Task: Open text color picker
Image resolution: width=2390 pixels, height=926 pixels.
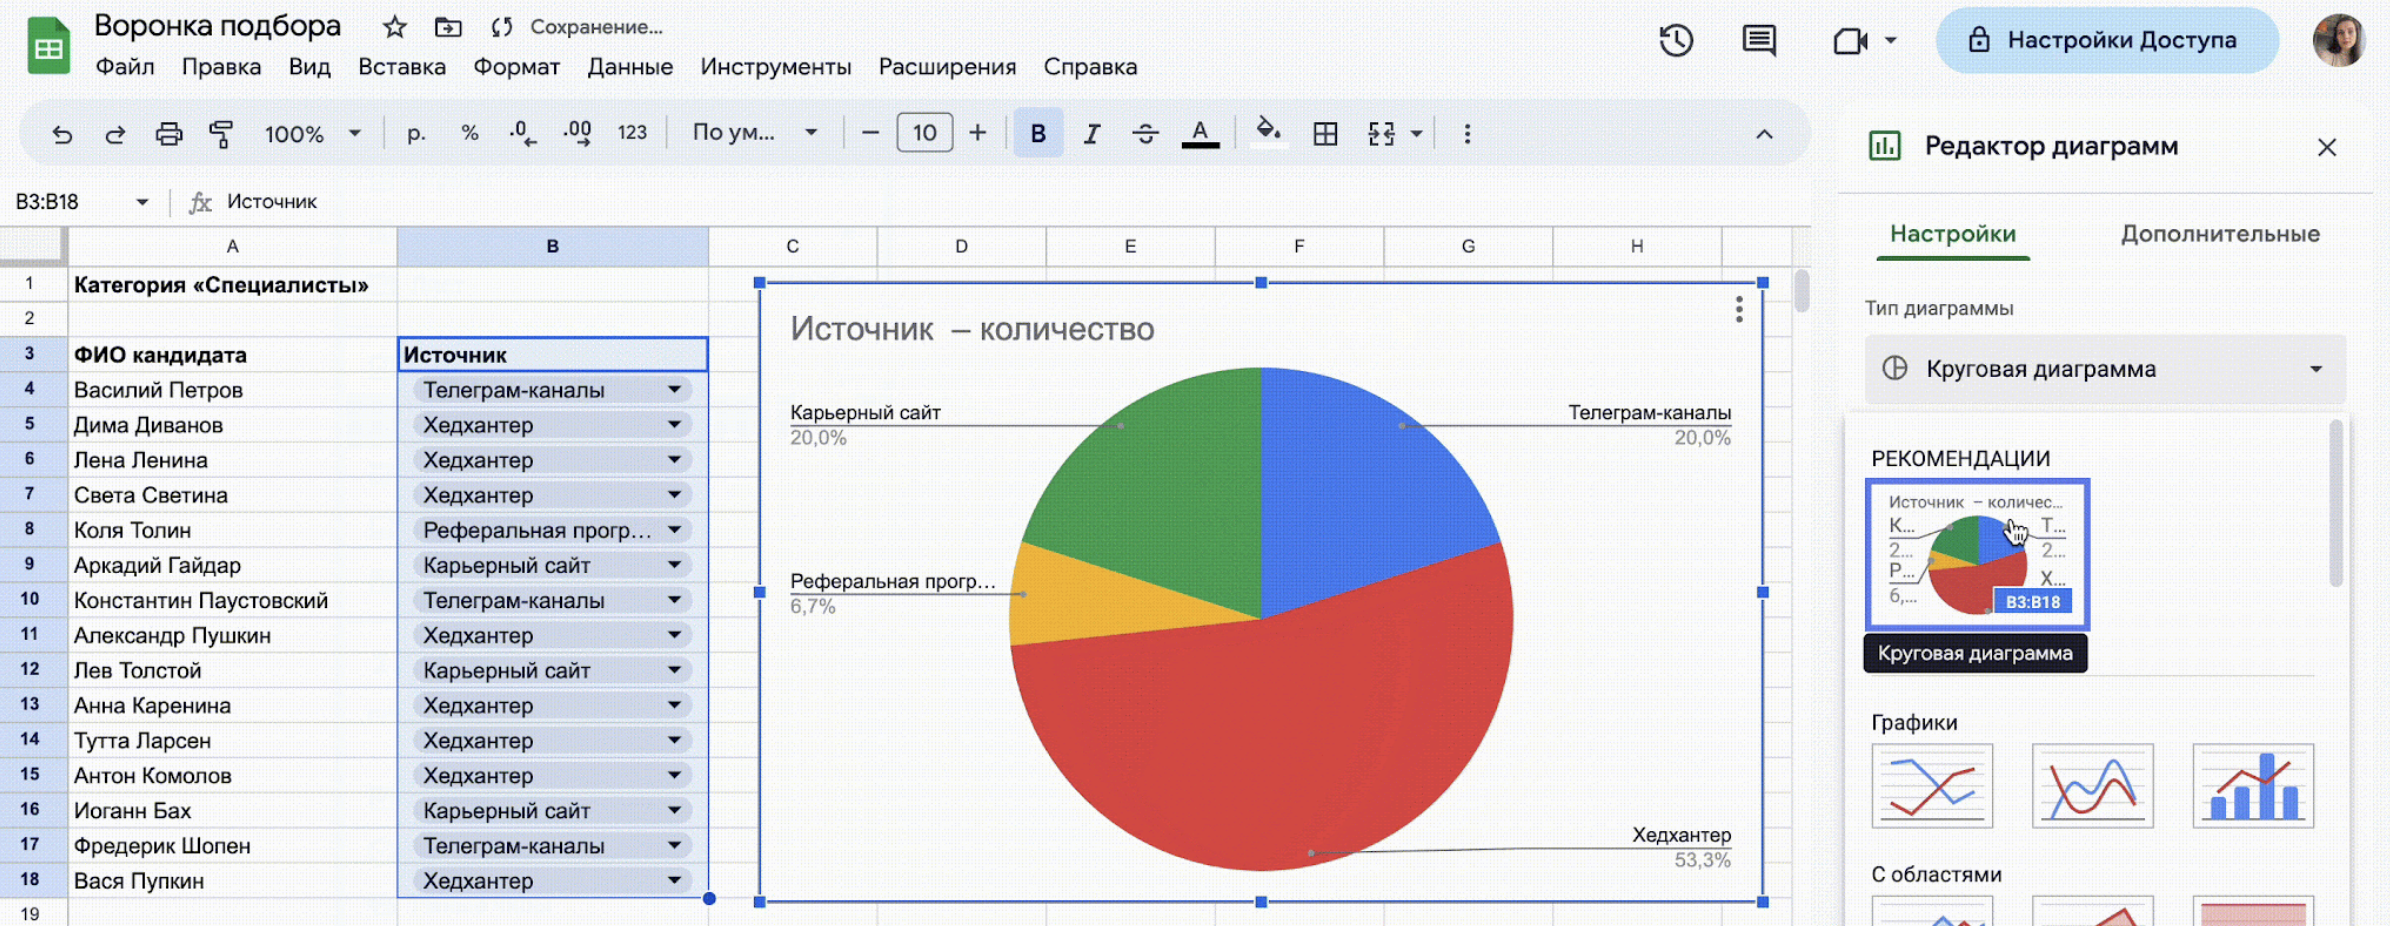Action: [x=1200, y=133]
